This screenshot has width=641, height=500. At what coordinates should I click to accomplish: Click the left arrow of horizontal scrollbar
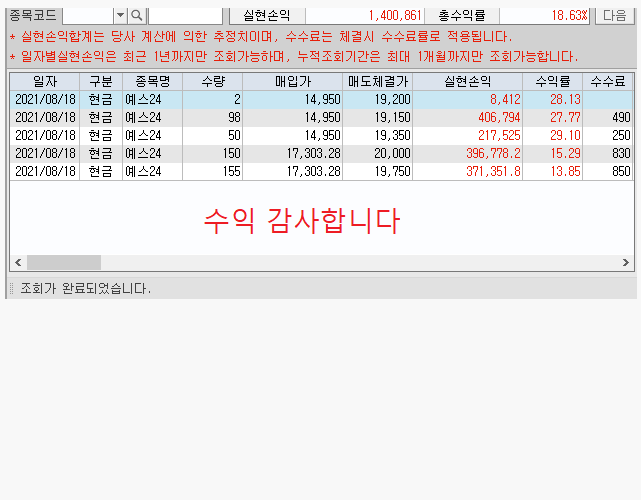(x=17, y=263)
